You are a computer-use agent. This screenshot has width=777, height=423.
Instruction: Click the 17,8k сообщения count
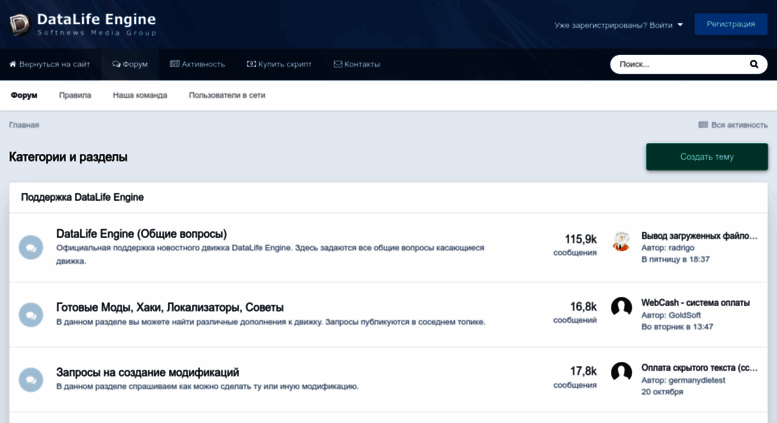tap(575, 377)
